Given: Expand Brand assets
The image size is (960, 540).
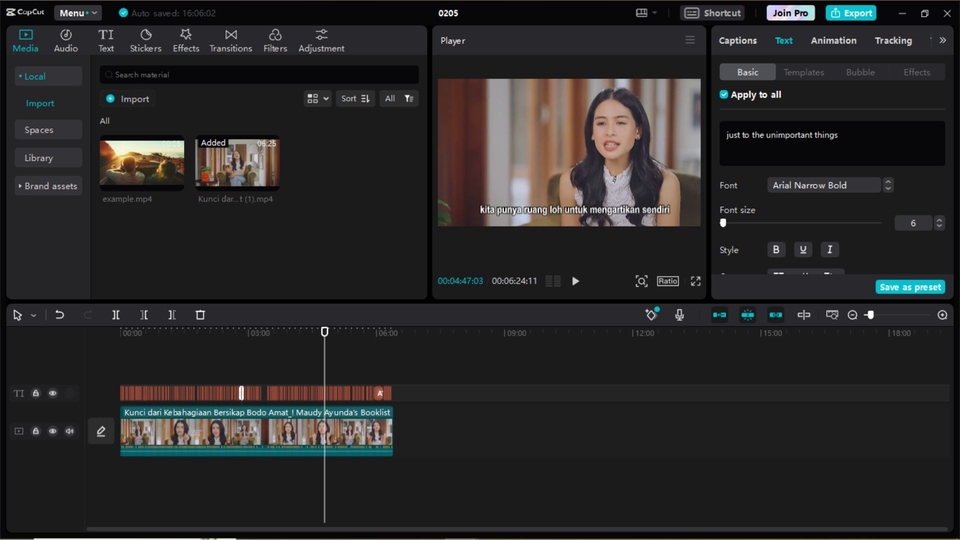Looking at the screenshot, I should click(x=48, y=186).
